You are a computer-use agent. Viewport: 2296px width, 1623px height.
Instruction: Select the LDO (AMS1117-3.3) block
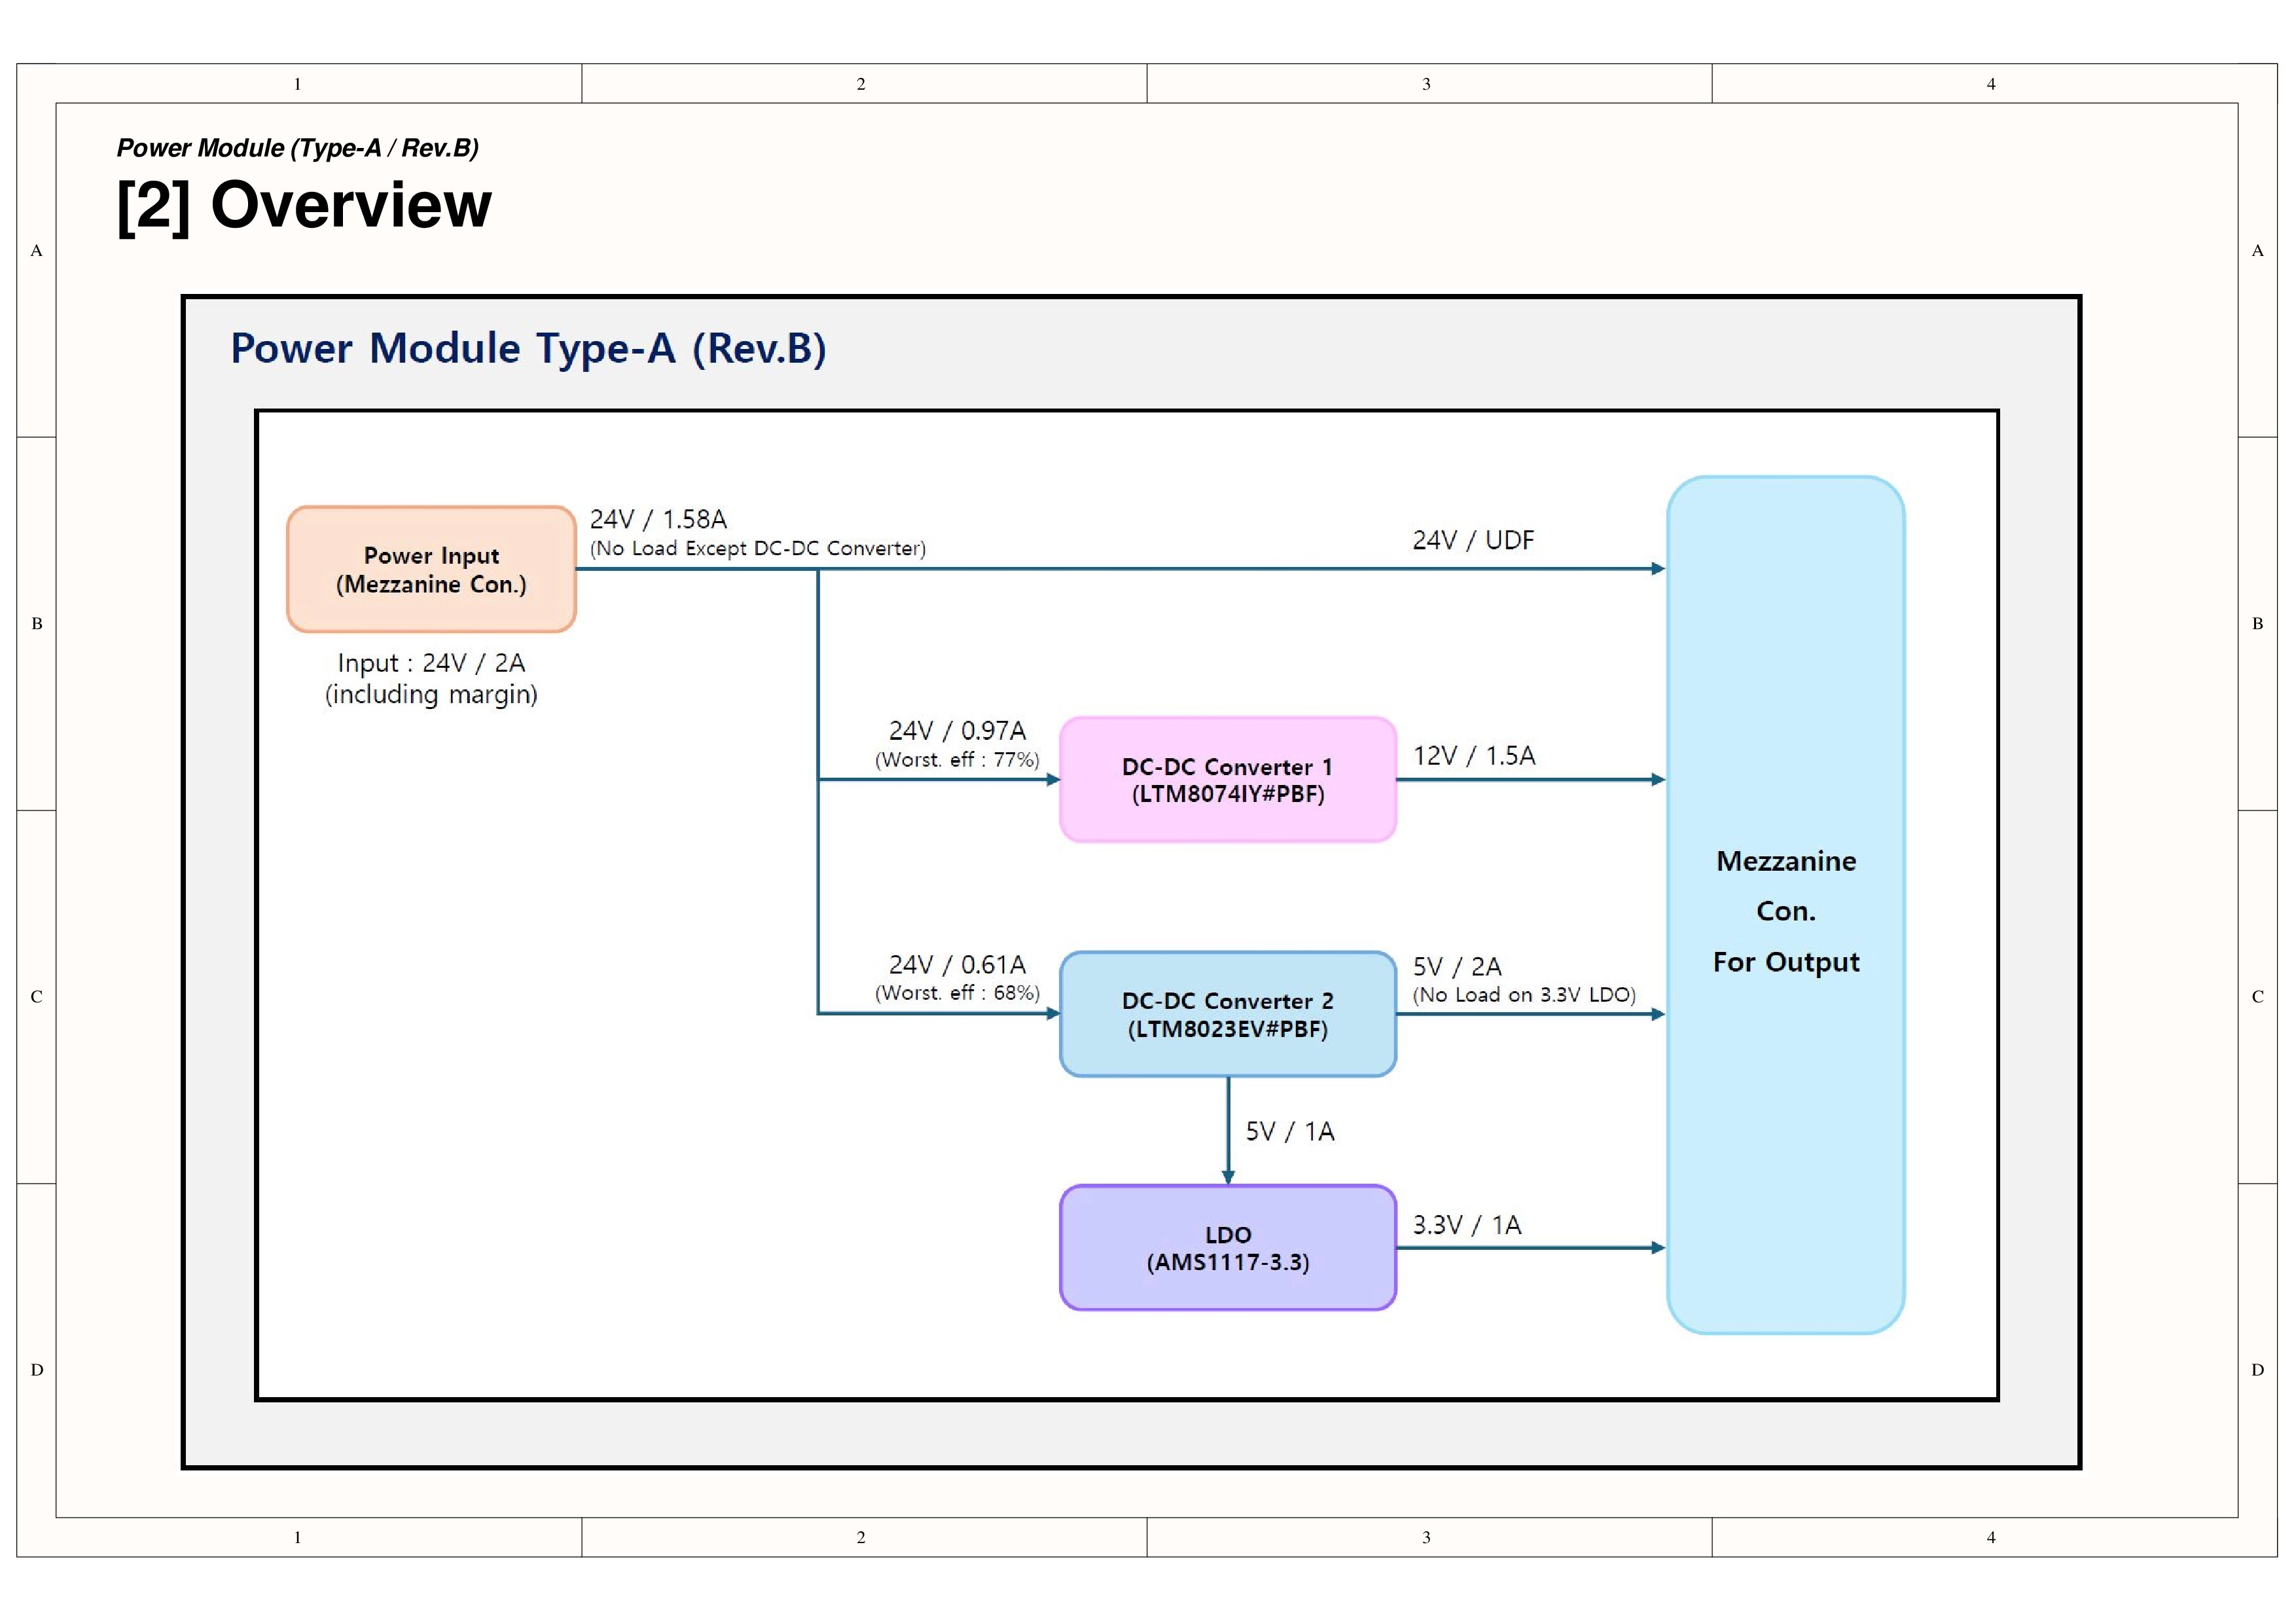click(x=1228, y=1248)
